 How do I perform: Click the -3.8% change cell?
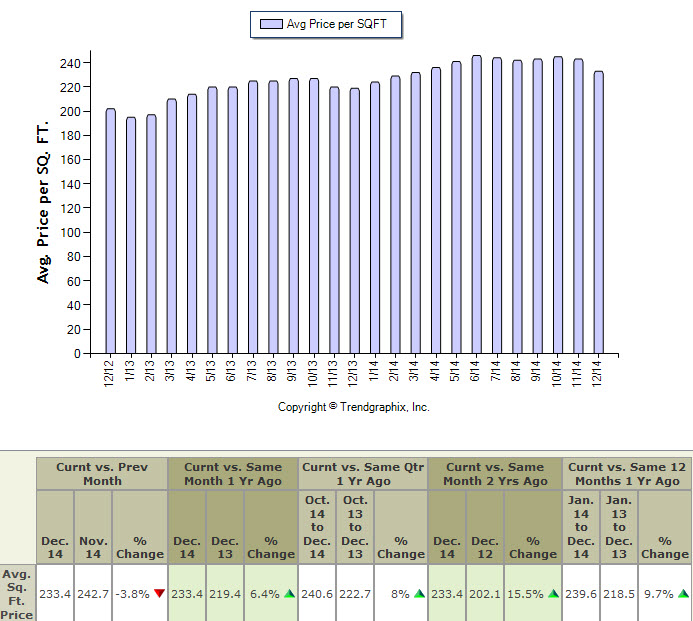tap(140, 594)
